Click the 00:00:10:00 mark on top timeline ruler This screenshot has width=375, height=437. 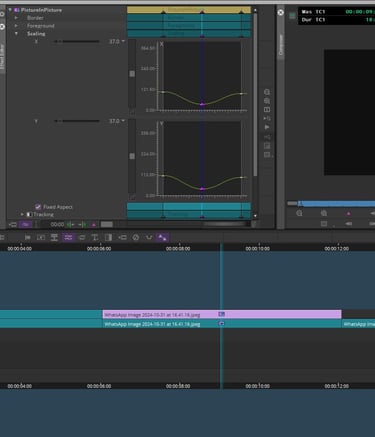pos(258,248)
